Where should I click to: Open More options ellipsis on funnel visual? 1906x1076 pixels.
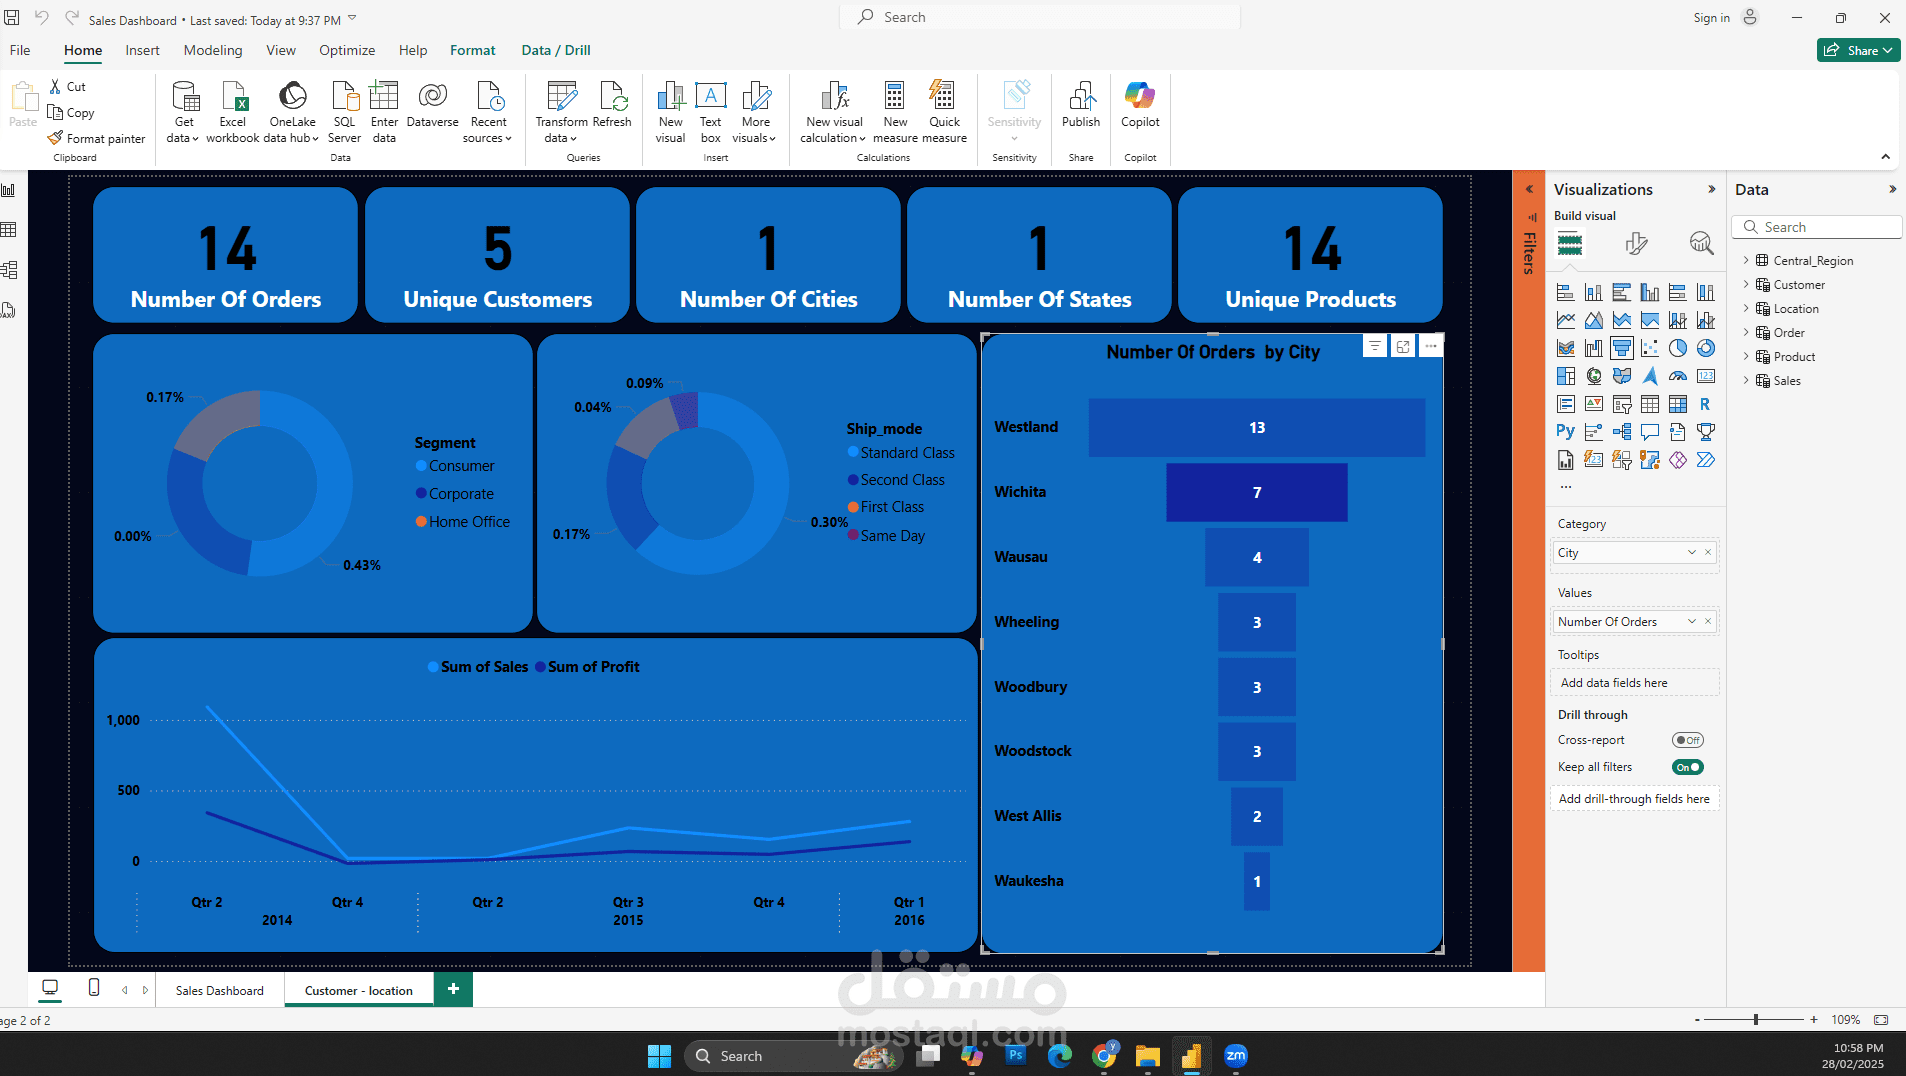(x=1431, y=346)
